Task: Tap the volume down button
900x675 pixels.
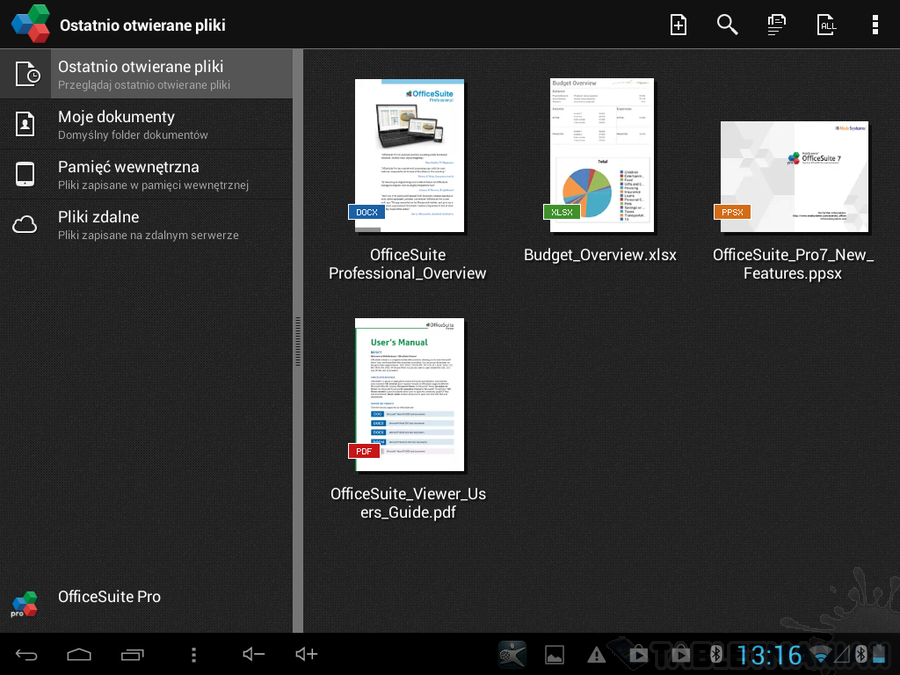Action: click(x=253, y=654)
